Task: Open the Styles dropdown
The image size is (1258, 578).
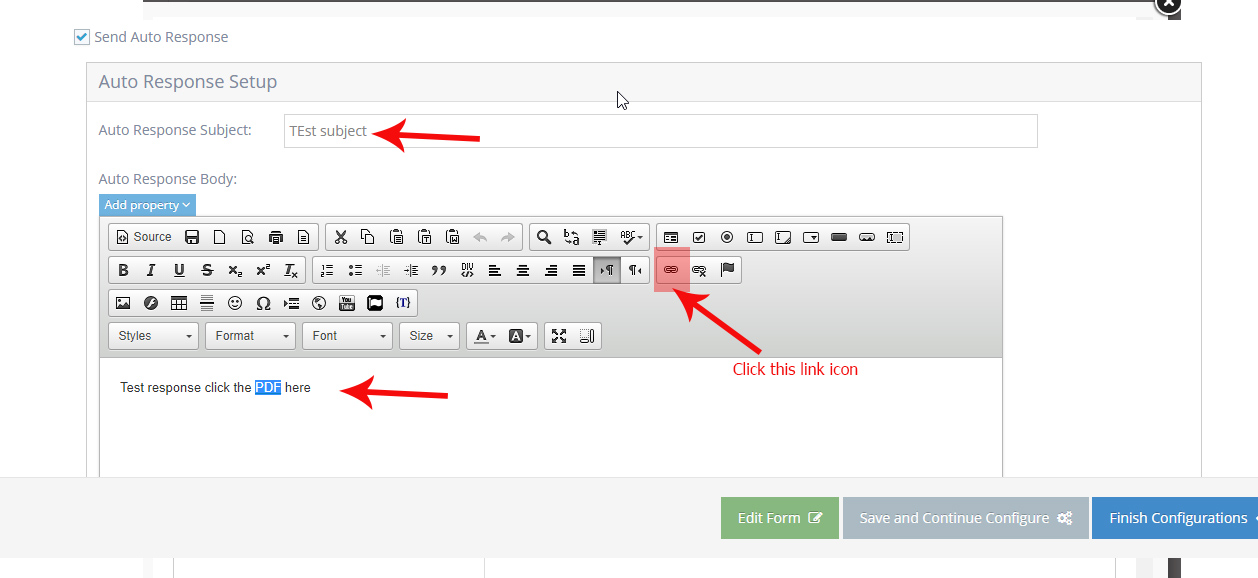Action: (x=154, y=336)
